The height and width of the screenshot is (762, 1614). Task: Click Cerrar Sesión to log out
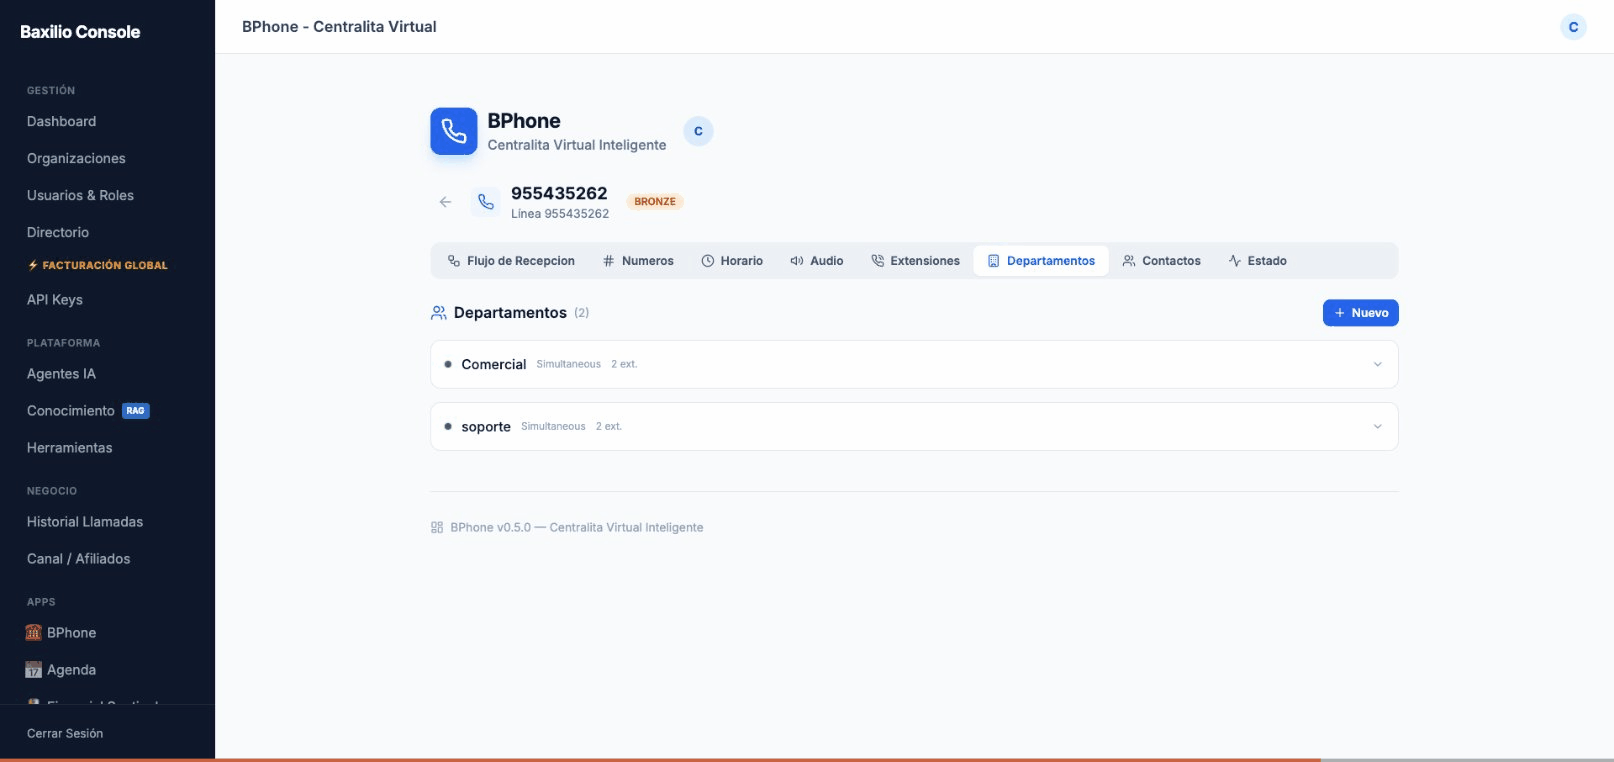click(x=65, y=734)
